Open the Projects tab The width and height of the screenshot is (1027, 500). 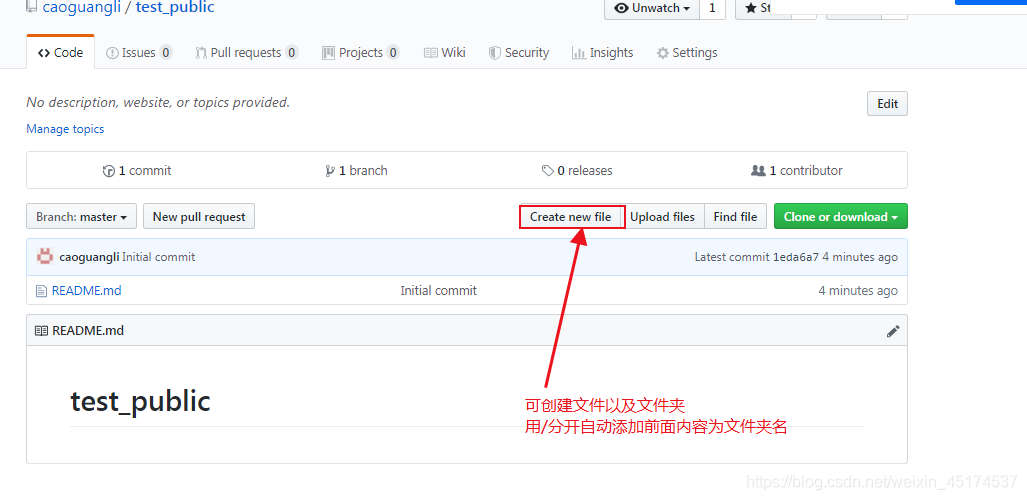tap(361, 52)
